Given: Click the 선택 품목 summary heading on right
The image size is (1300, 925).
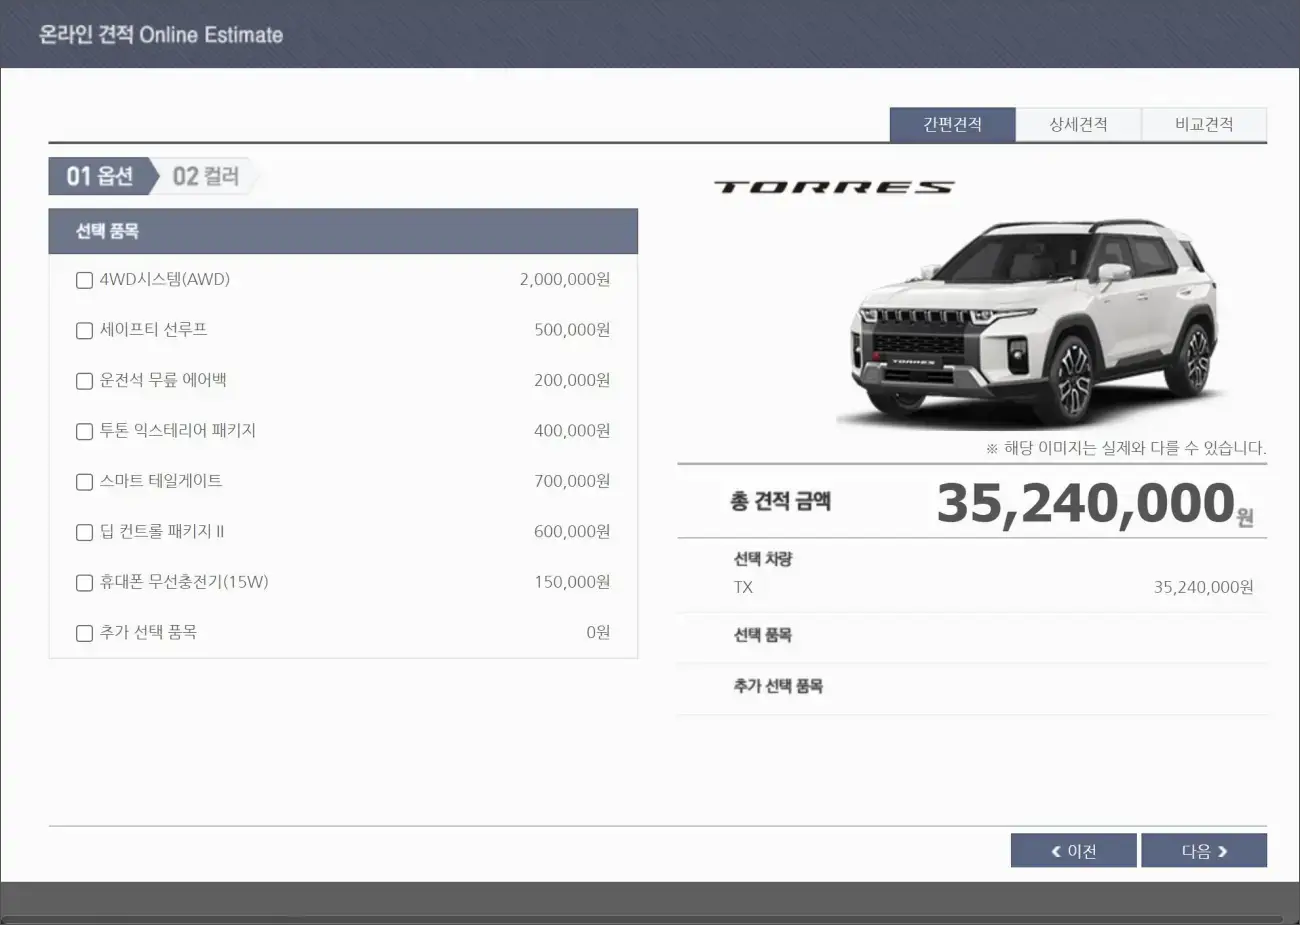Looking at the screenshot, I should tap(763, 635).
